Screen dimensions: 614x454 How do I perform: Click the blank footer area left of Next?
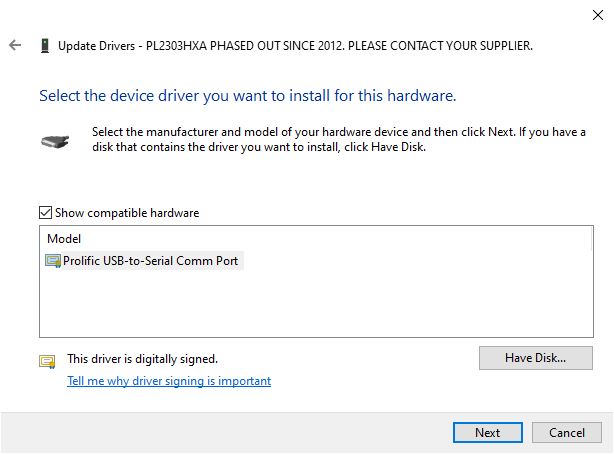220,433
